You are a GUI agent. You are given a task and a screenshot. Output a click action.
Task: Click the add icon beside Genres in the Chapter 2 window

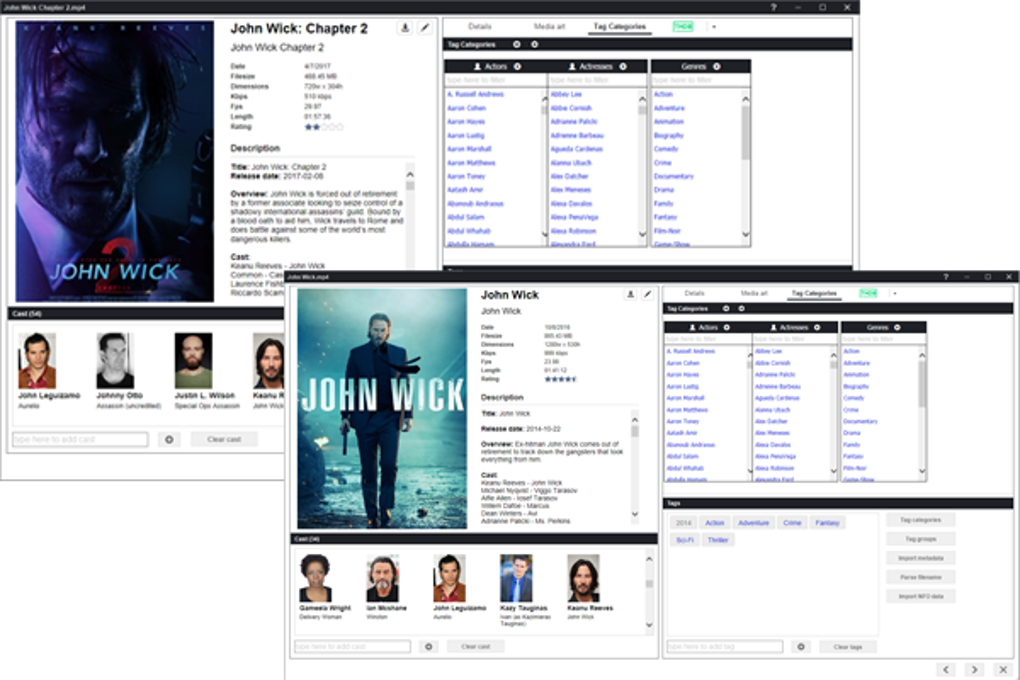(717, 66)
